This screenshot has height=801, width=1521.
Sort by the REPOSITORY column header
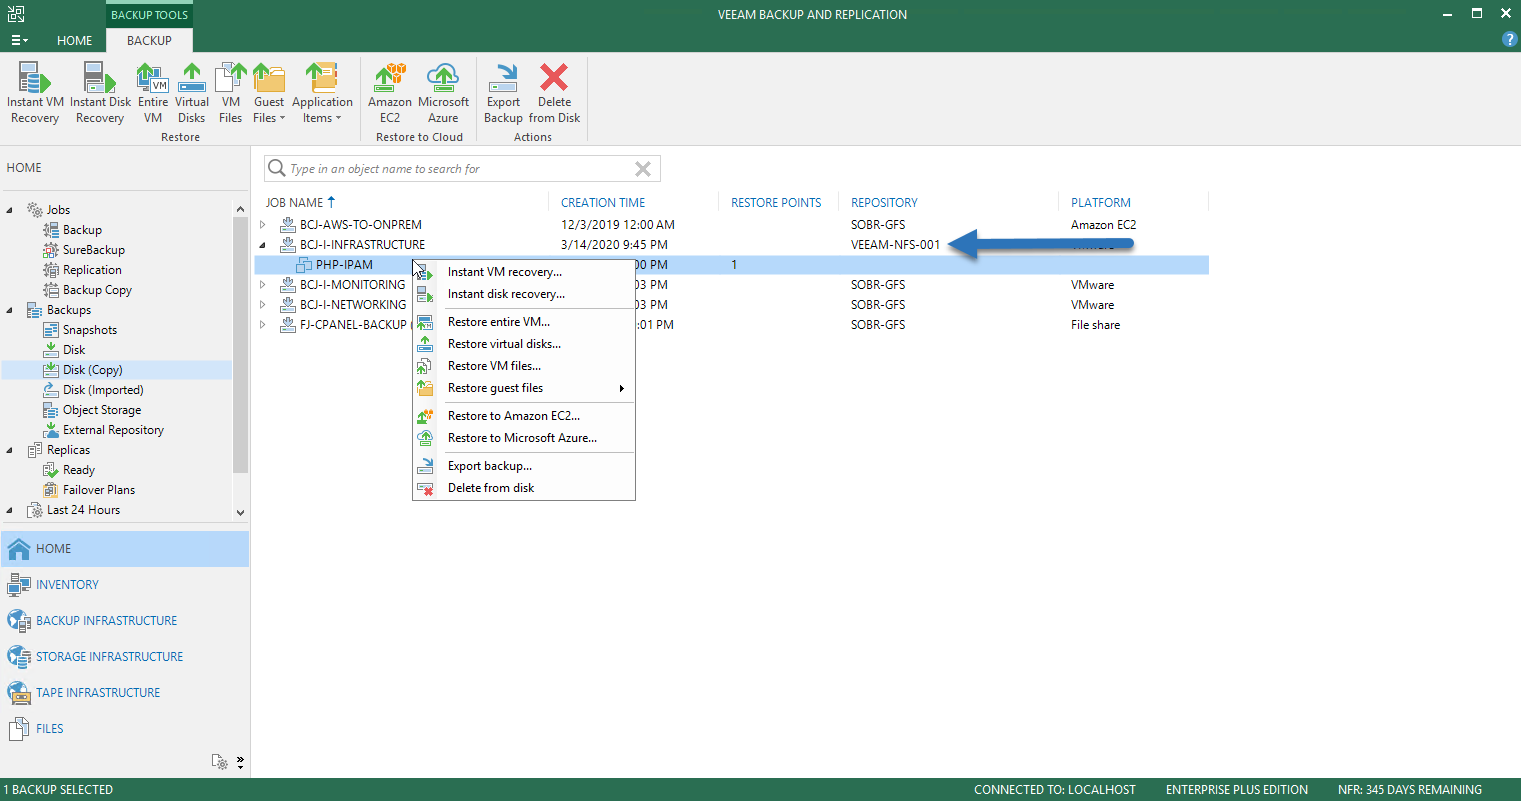point(884,202)
